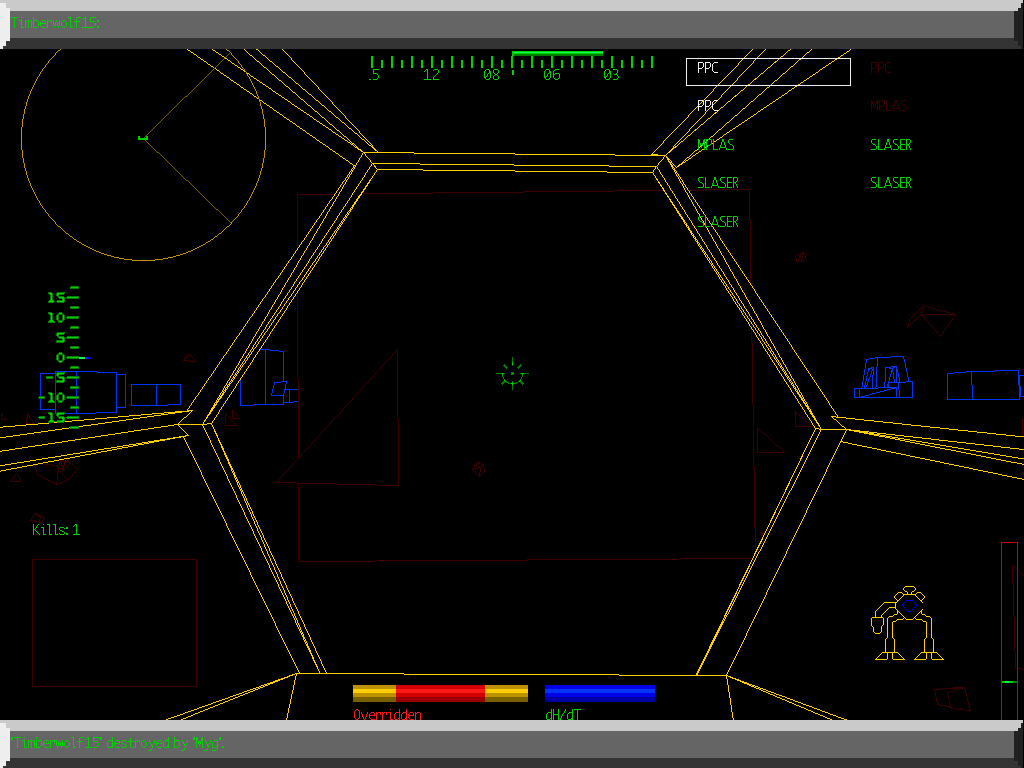The height and width of the screenshot is (768, 1024).
Task: Select the green MPLAS weapon in the left column
Action: pos(715,145)
